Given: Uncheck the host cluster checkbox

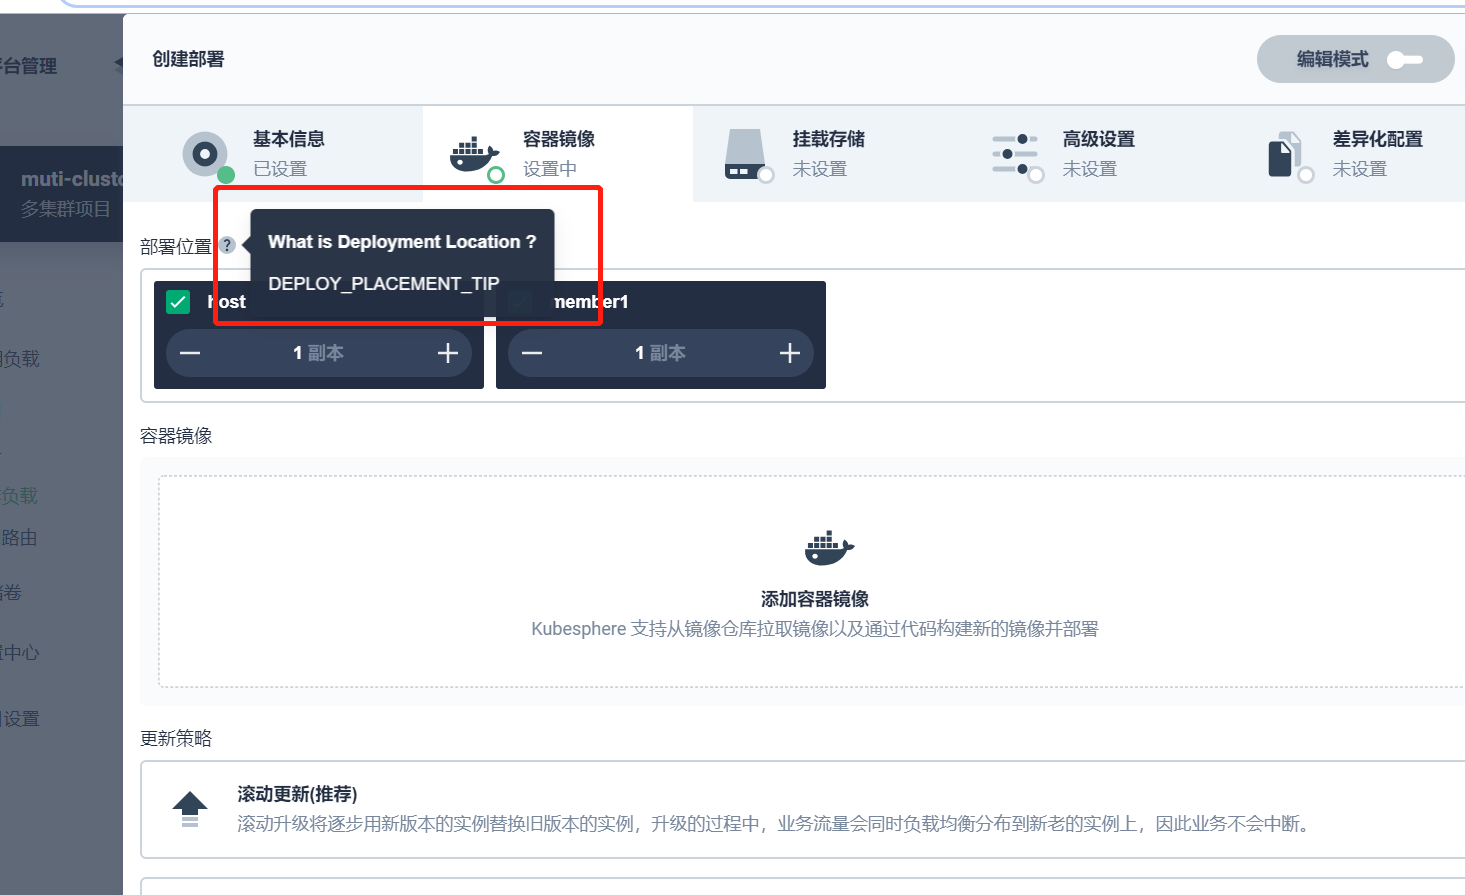Looking at the screenshot, I should pyautogui.click(x=178, y=301).
